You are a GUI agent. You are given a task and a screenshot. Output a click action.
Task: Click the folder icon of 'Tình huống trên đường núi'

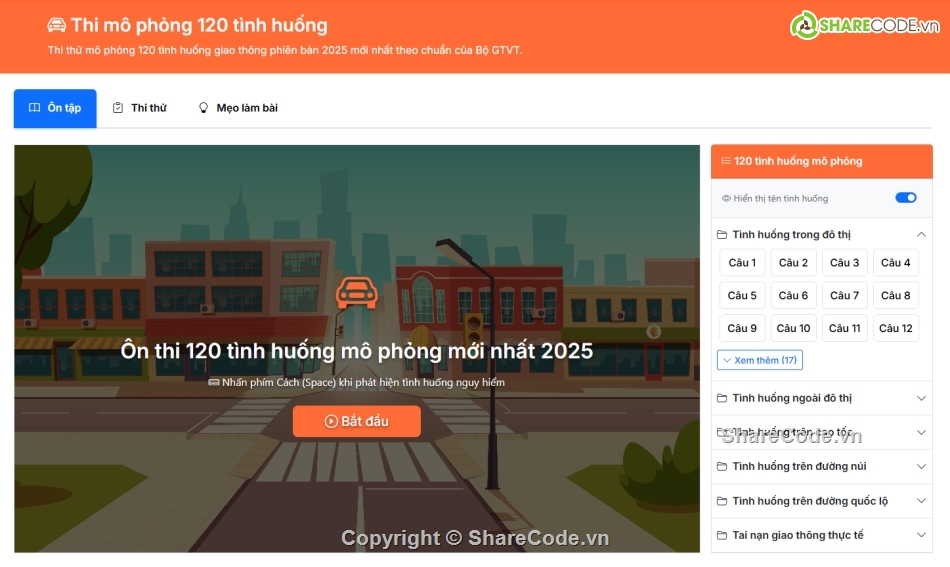(722, 467)
